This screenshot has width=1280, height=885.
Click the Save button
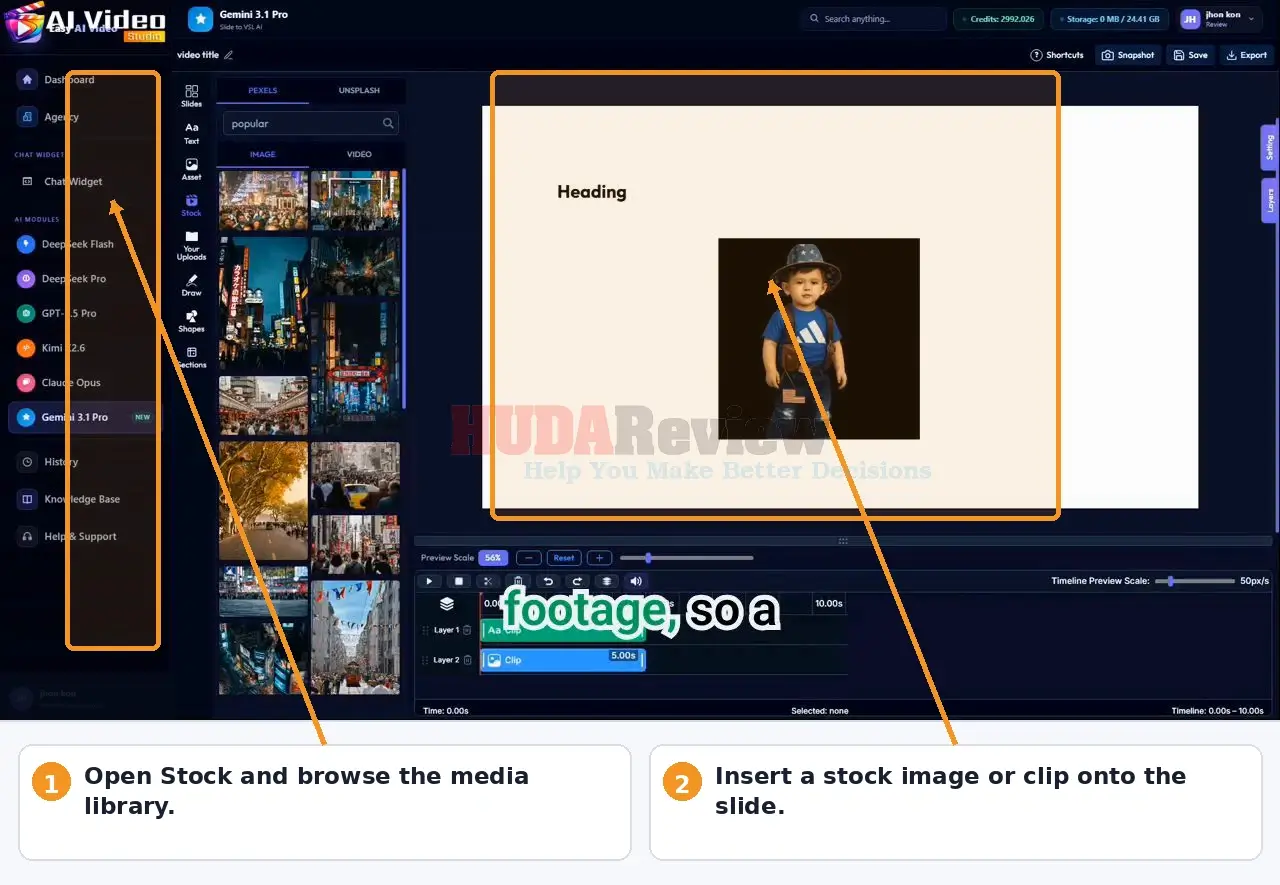1191,55
